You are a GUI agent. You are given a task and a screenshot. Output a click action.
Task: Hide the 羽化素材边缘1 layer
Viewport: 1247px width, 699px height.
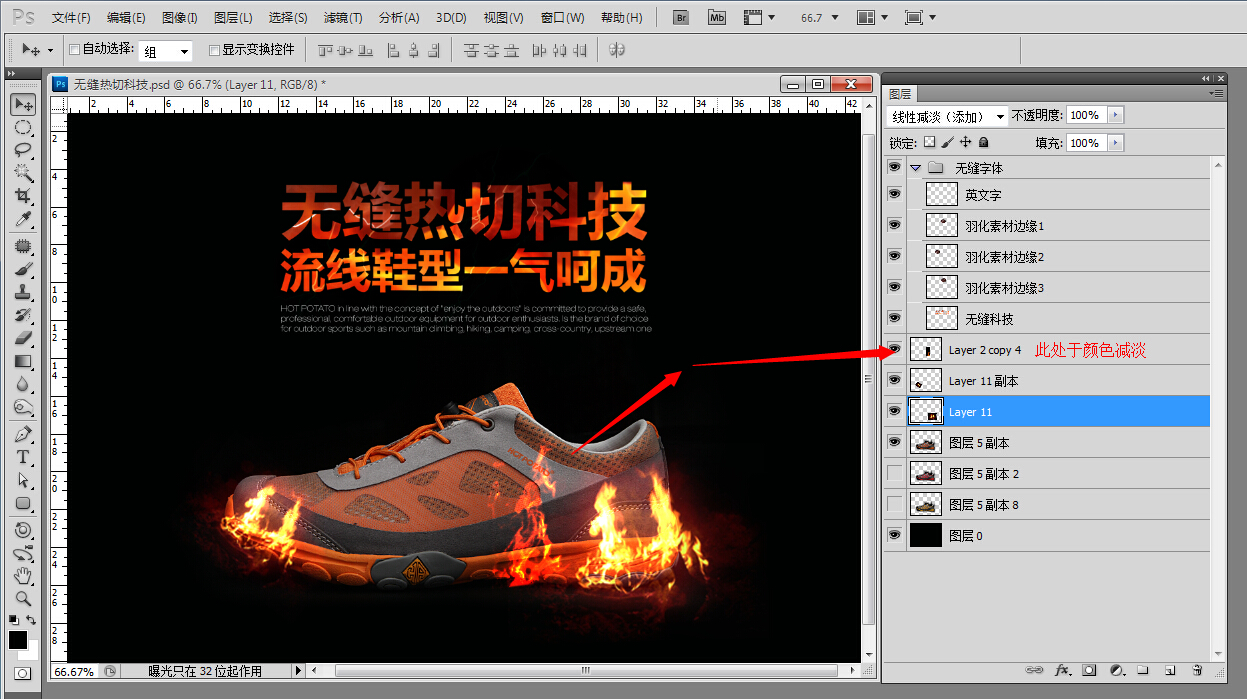point(894,226)
